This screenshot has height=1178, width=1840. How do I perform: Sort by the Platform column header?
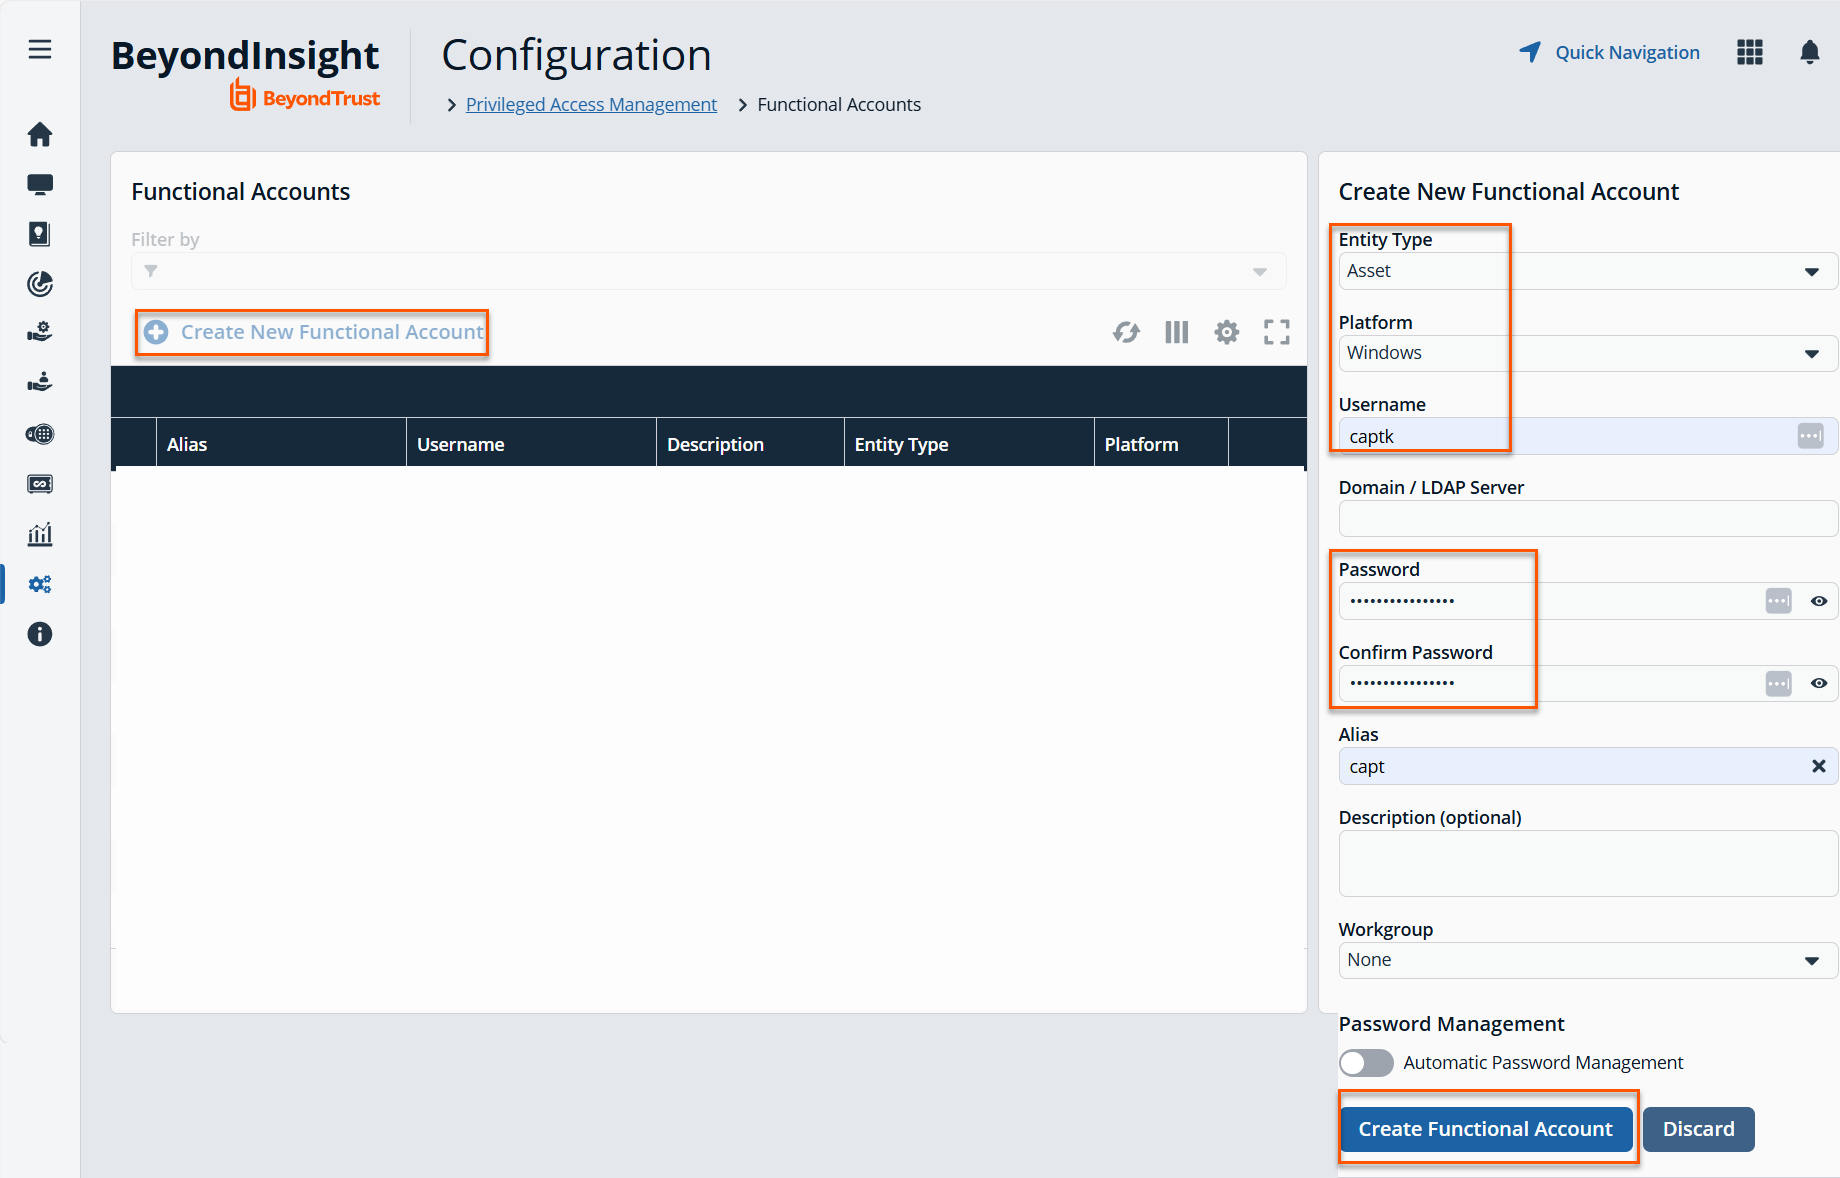tap(1161, 444)
